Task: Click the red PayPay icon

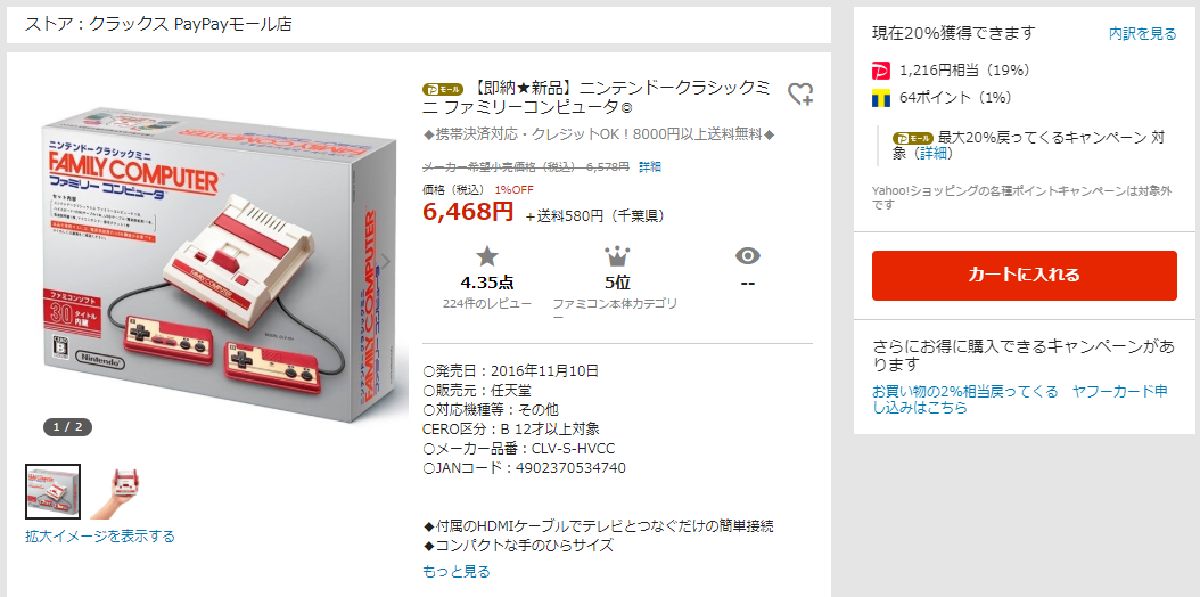Action: [881, 70]
